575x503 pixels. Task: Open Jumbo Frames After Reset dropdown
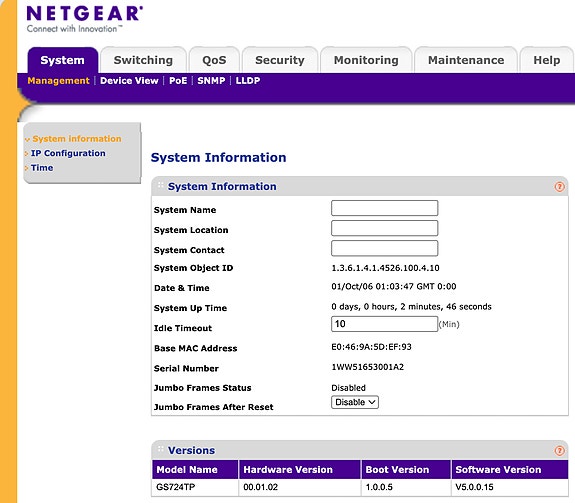pyautogui.click(x=355, y=402)
